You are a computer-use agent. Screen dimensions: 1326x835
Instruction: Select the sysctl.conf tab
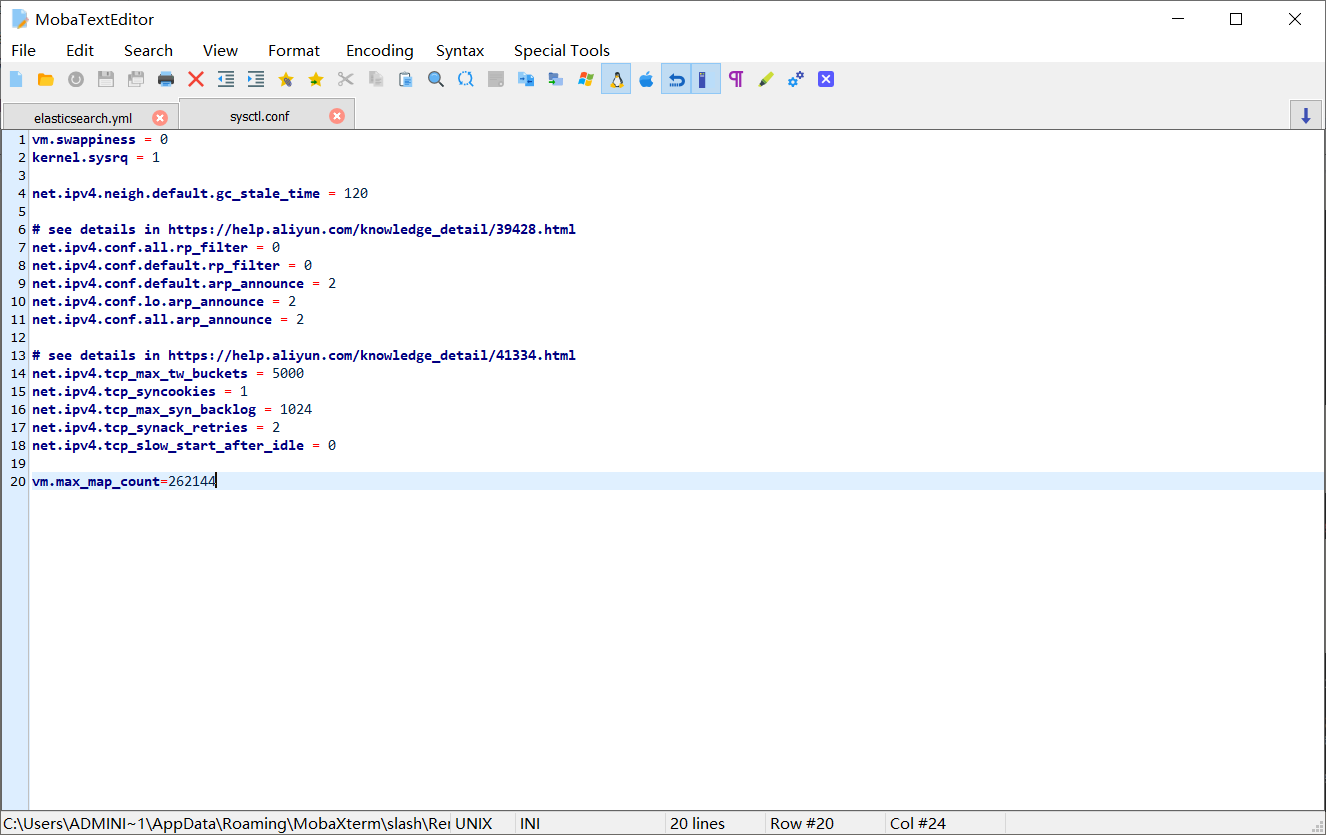tap(260, 116)
